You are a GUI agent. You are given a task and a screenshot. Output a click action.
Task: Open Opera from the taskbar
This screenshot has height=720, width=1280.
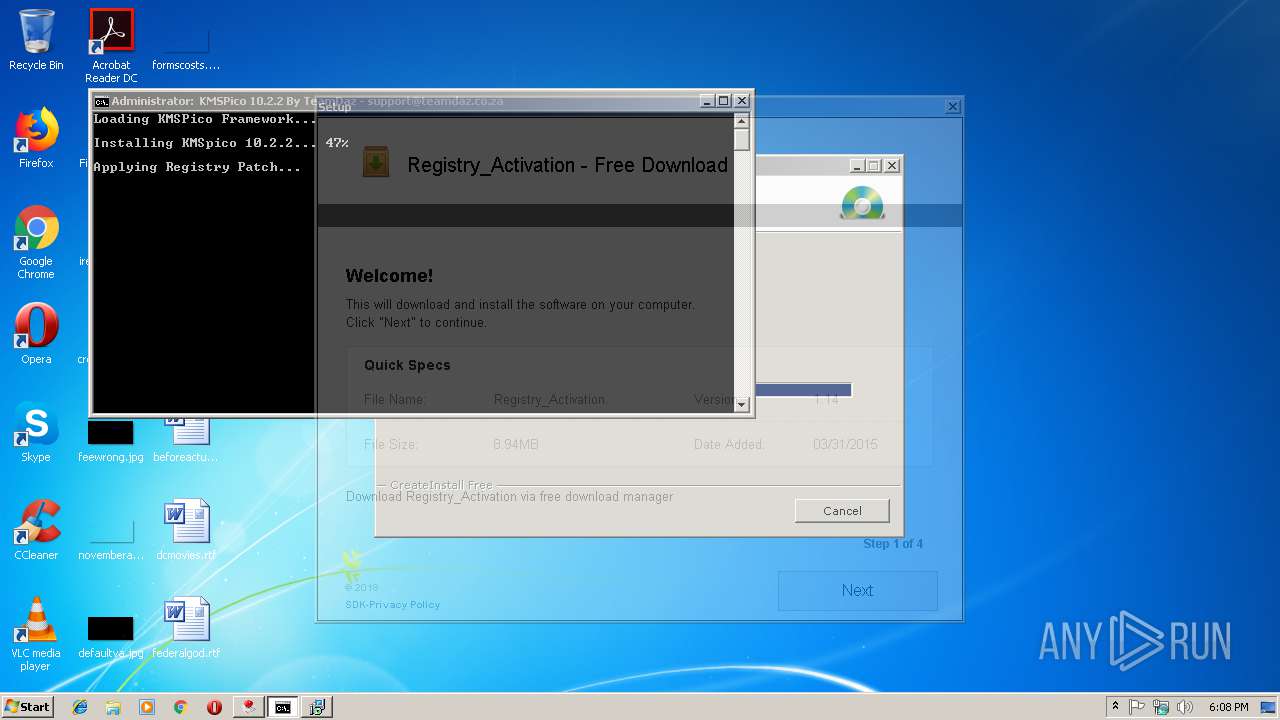[214, 707]
